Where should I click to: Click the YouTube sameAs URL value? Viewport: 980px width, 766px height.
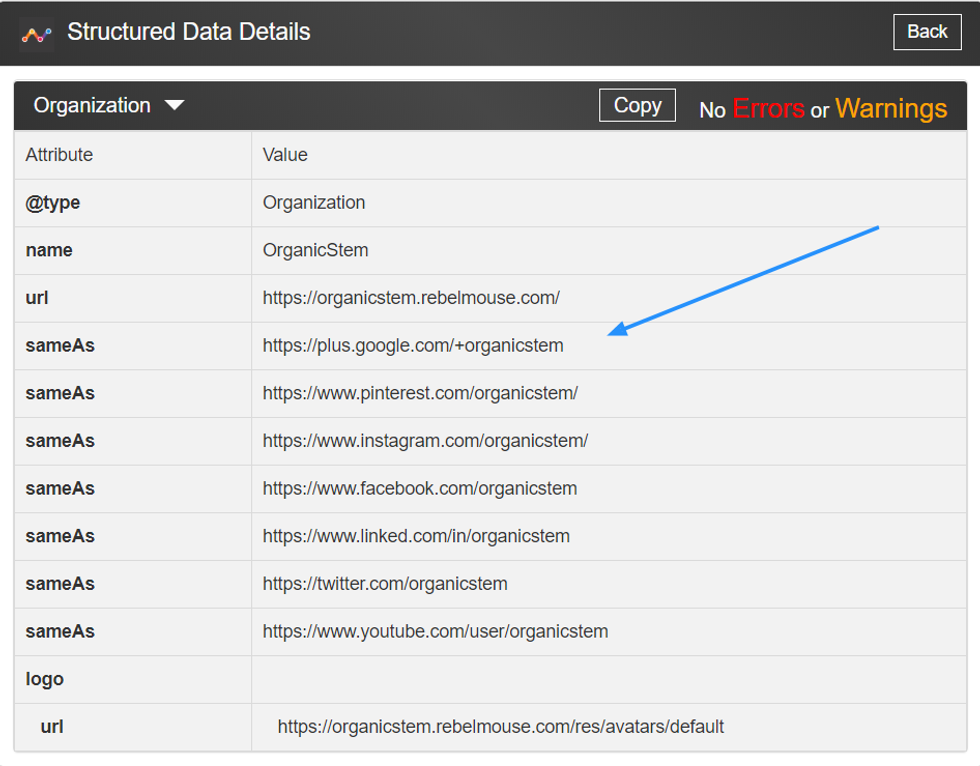point(435,632)
